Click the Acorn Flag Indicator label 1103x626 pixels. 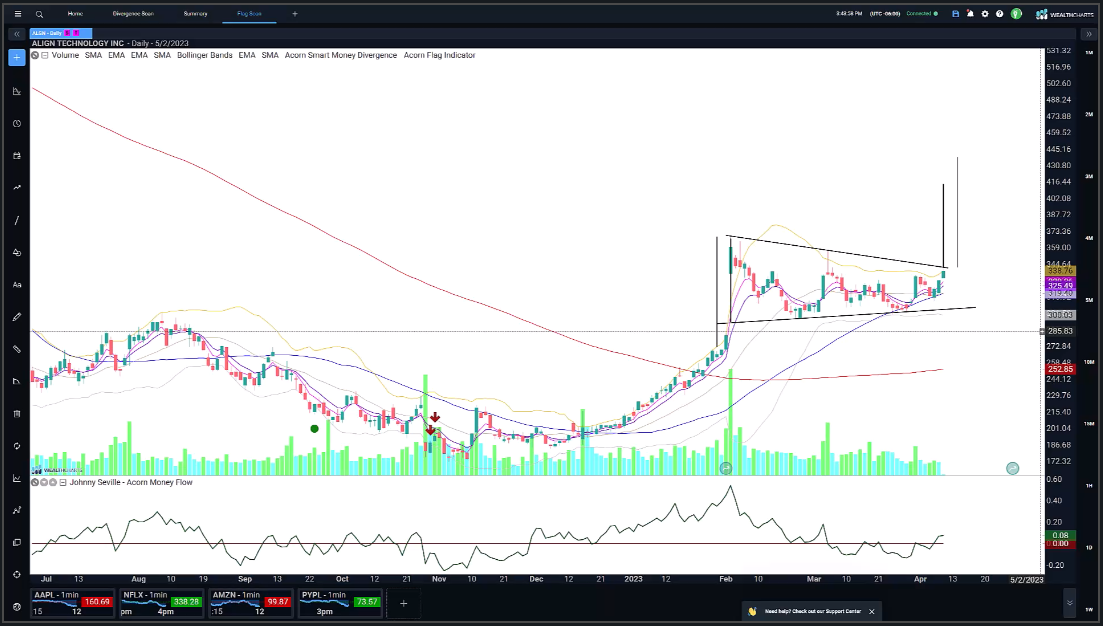(x=440, y=55)
